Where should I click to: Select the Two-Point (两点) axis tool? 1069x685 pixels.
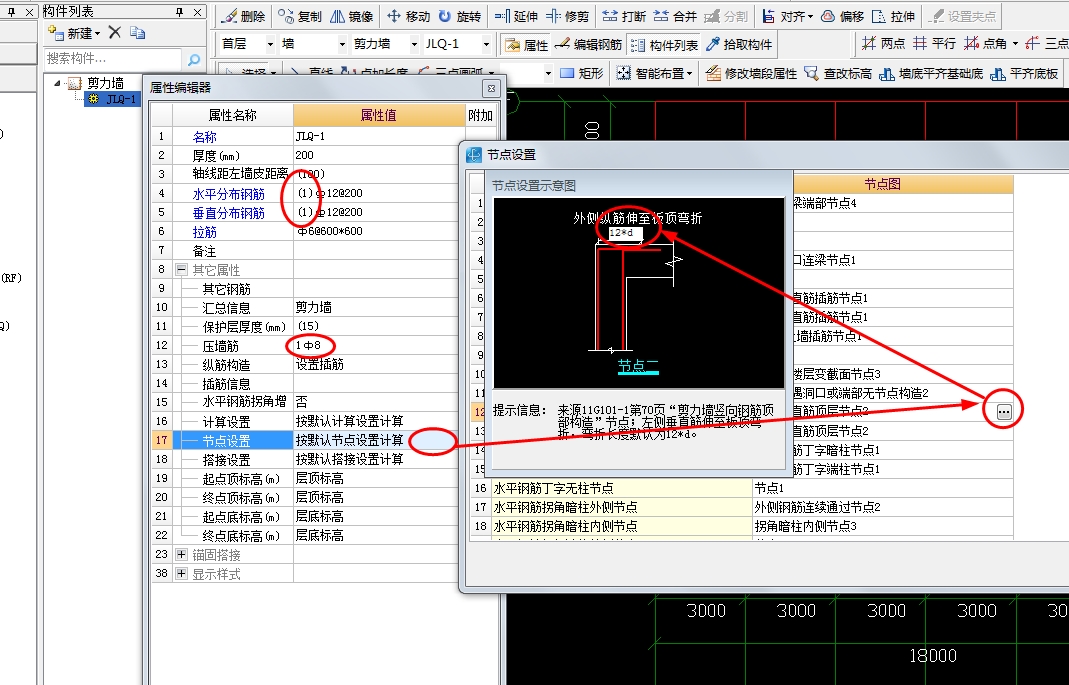pyautogui.click(x=883, y=44)
